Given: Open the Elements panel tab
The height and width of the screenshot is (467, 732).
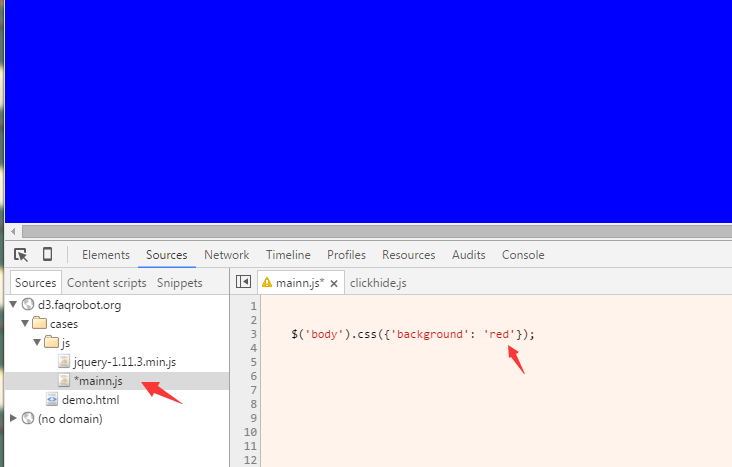Looking at the screenshot, I should pyautogui.click(x=106, y=255).
